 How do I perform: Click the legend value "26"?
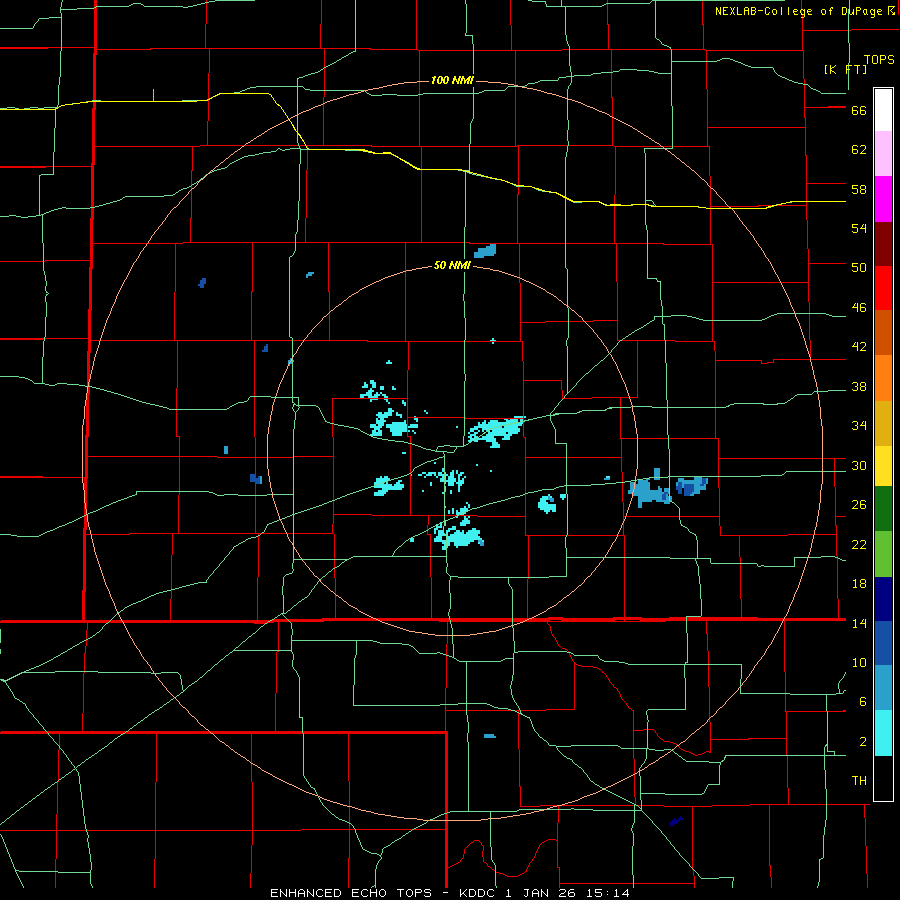tap(859, 505)
